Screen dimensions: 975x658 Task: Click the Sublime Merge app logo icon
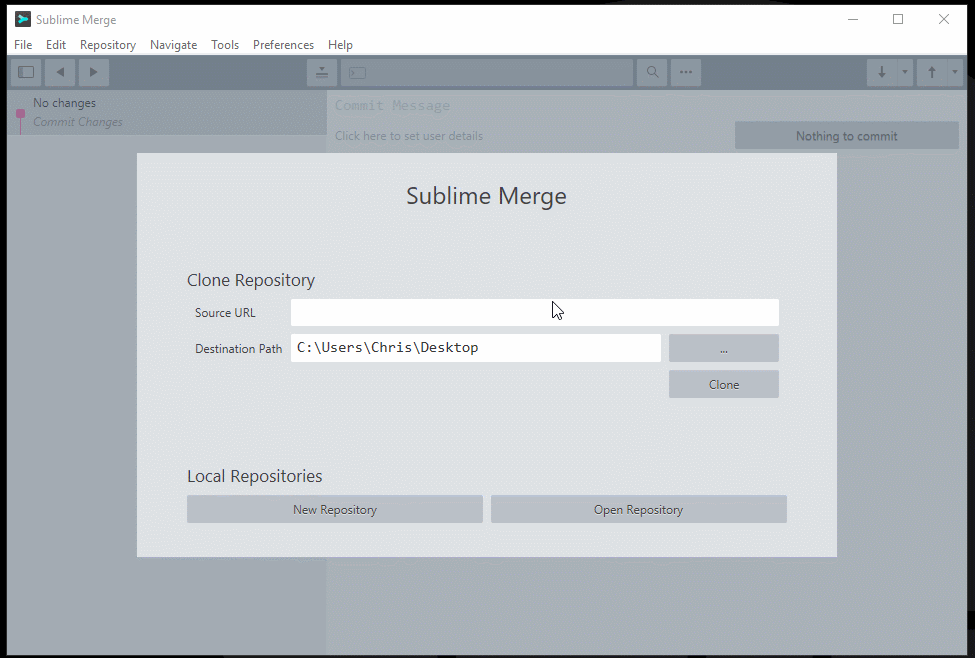click(x=23, y=19)
